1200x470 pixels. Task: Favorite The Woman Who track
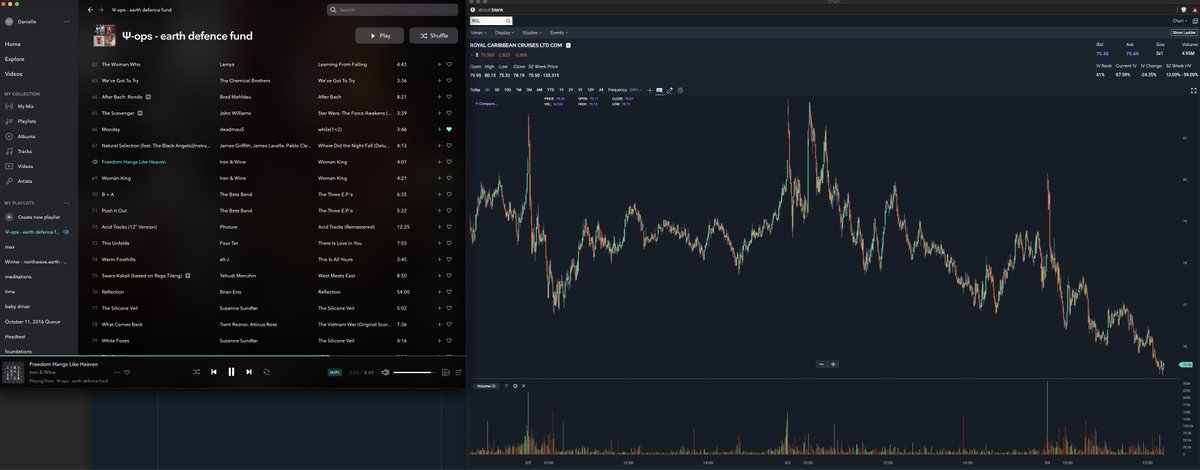coord(449,64)
